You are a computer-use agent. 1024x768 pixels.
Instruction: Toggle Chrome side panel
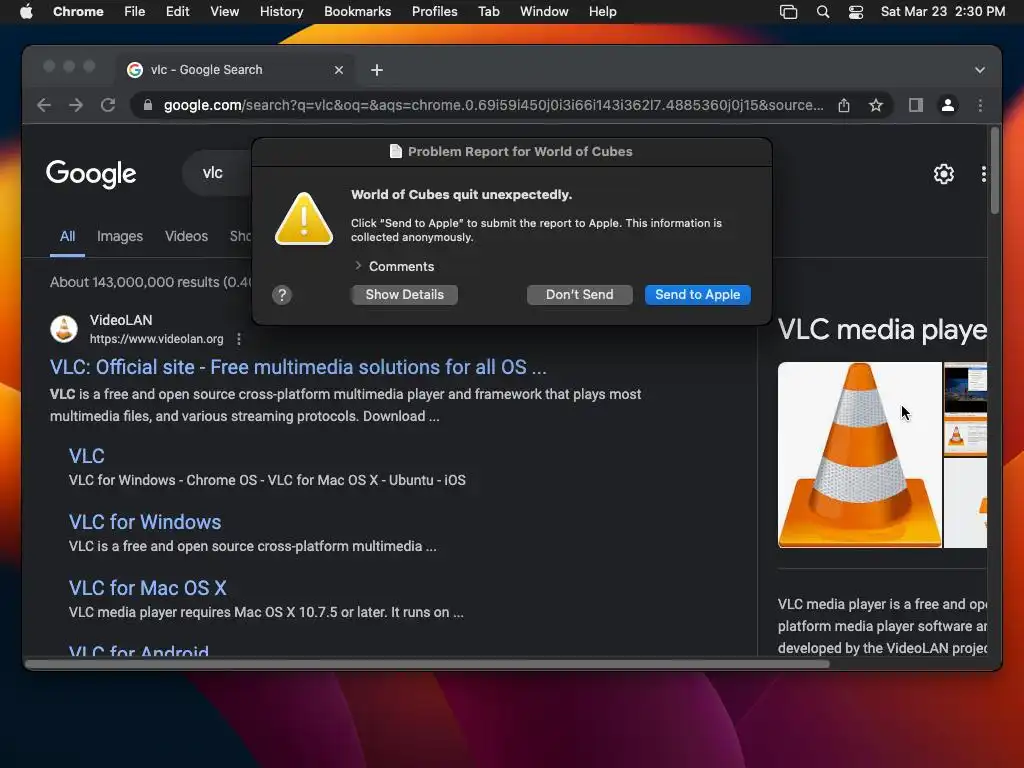click(916, 105)
